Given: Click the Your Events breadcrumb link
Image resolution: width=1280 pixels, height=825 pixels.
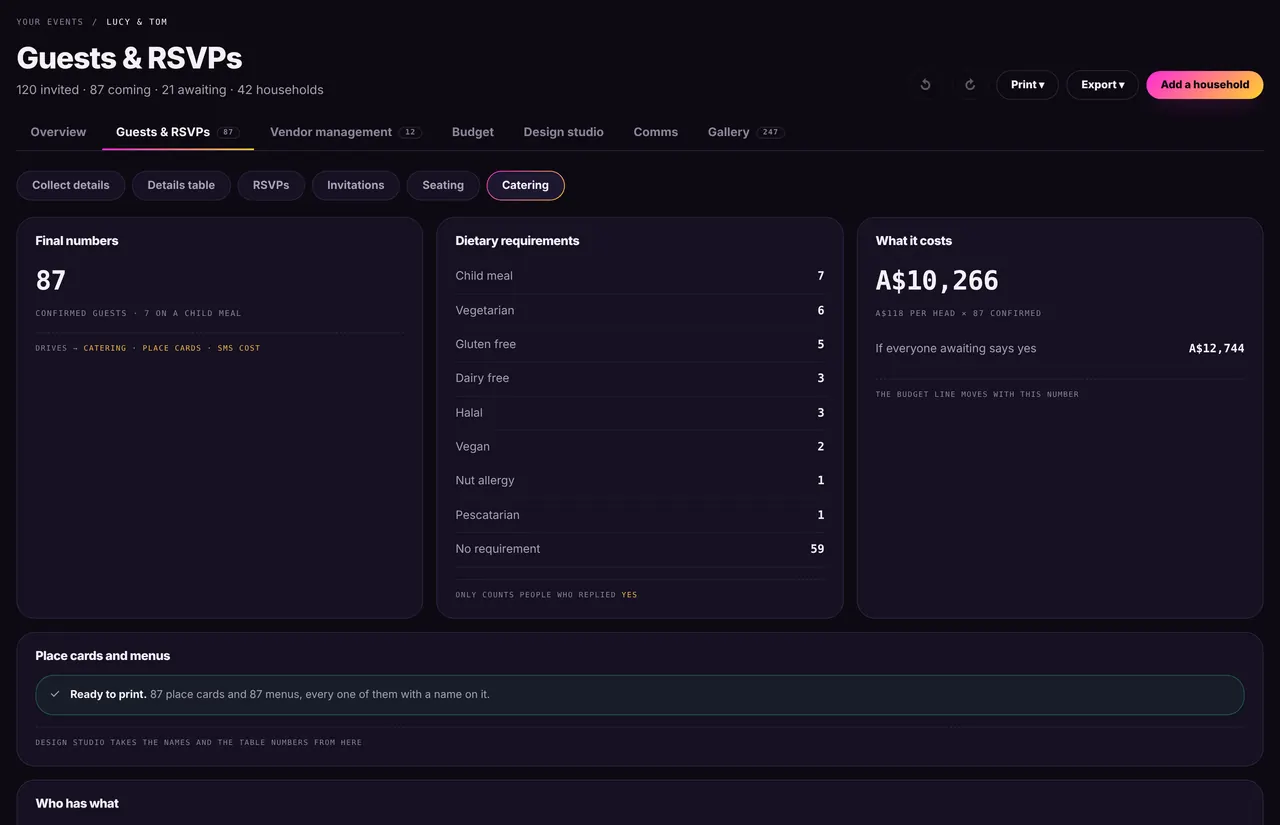Looking at the screenshot, I should pyautogui.click(x=50, y=22).
